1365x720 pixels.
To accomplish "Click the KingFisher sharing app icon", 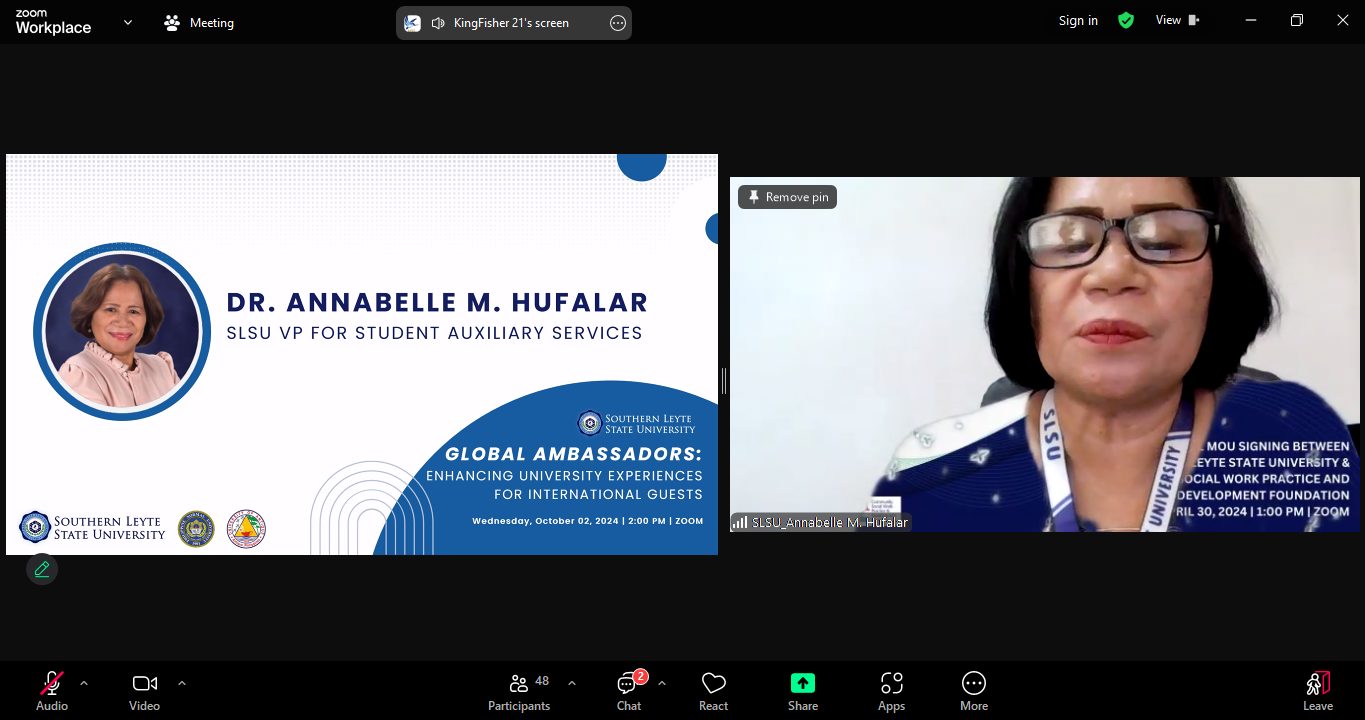I will pos(413,23).
